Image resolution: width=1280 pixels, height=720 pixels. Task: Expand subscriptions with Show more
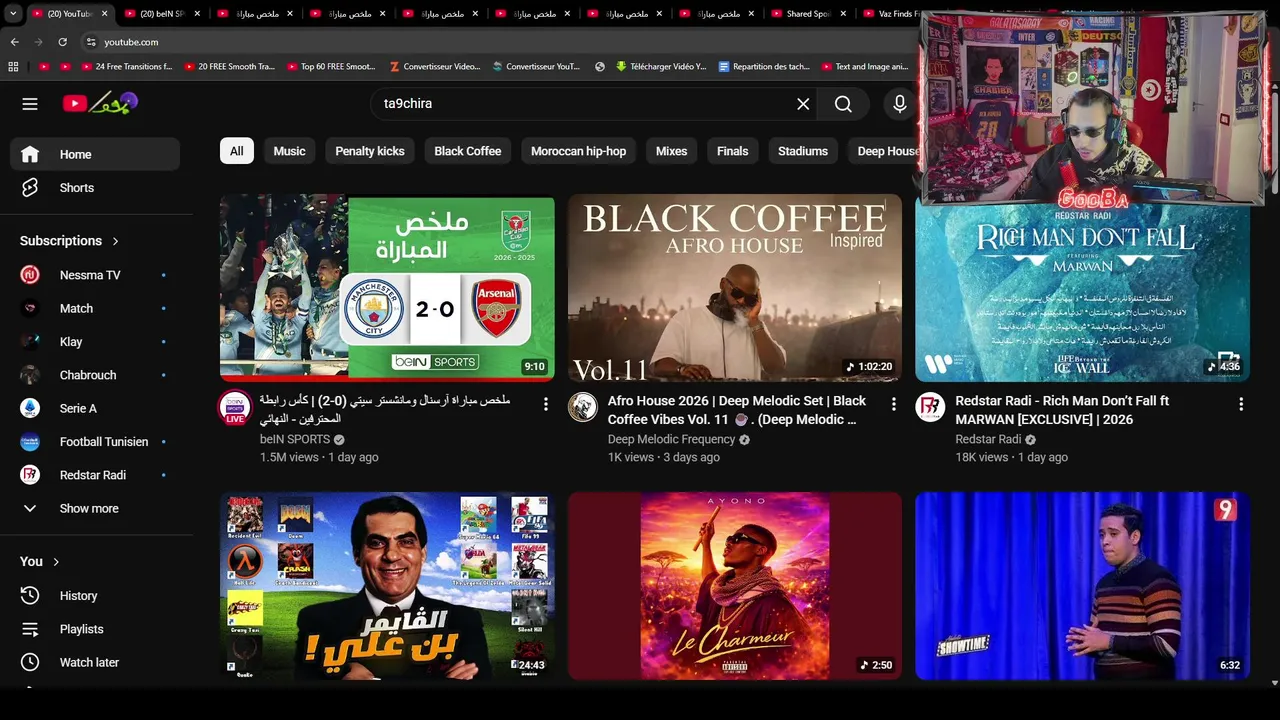(x=95, y=508)
